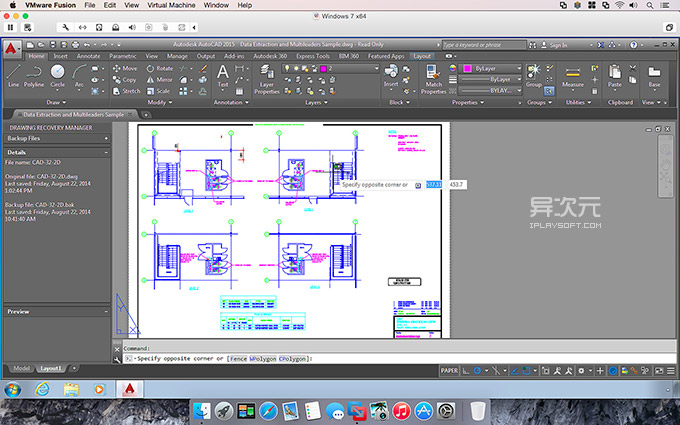Open the ByLayer color dropdown
The width and height of the screenshot is (680, 425).
point(519,69)
